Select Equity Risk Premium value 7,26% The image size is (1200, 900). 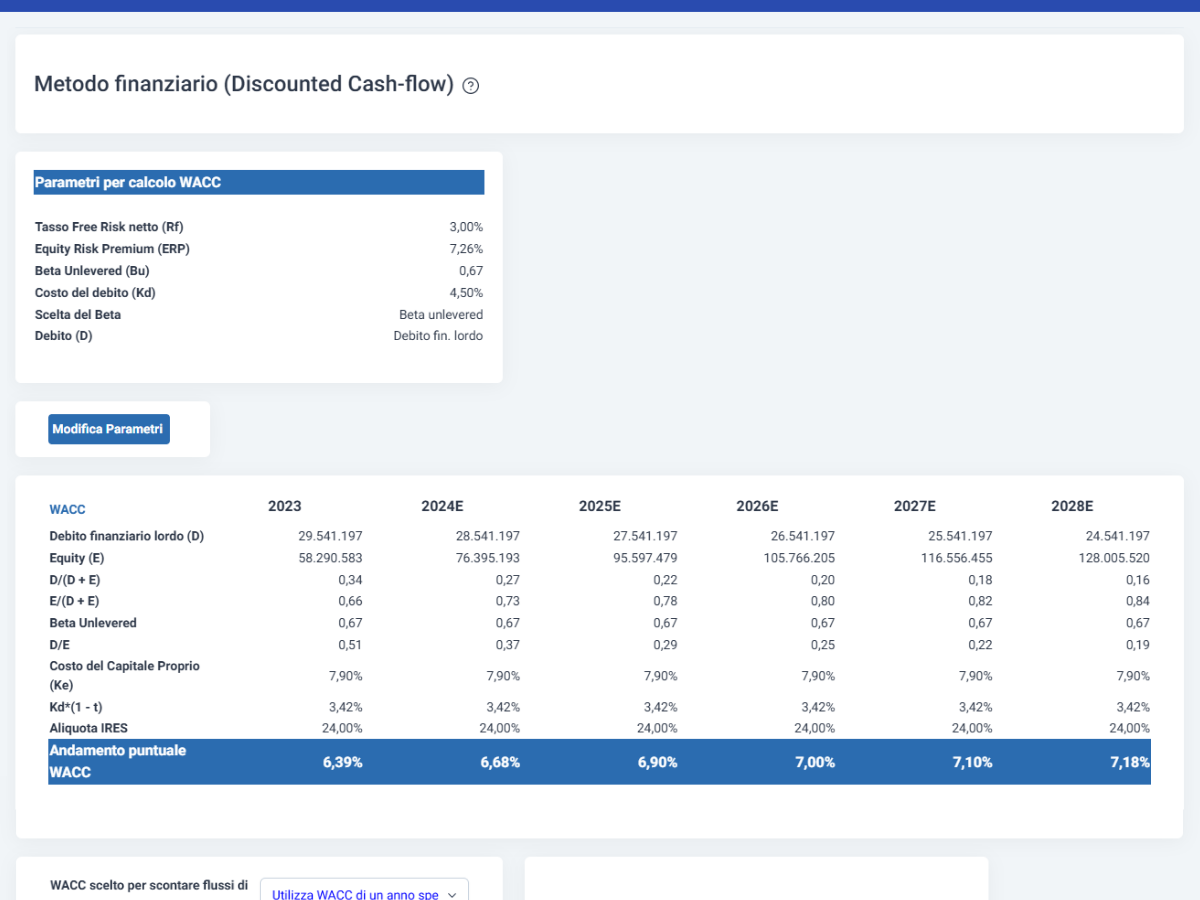(466, 249)
